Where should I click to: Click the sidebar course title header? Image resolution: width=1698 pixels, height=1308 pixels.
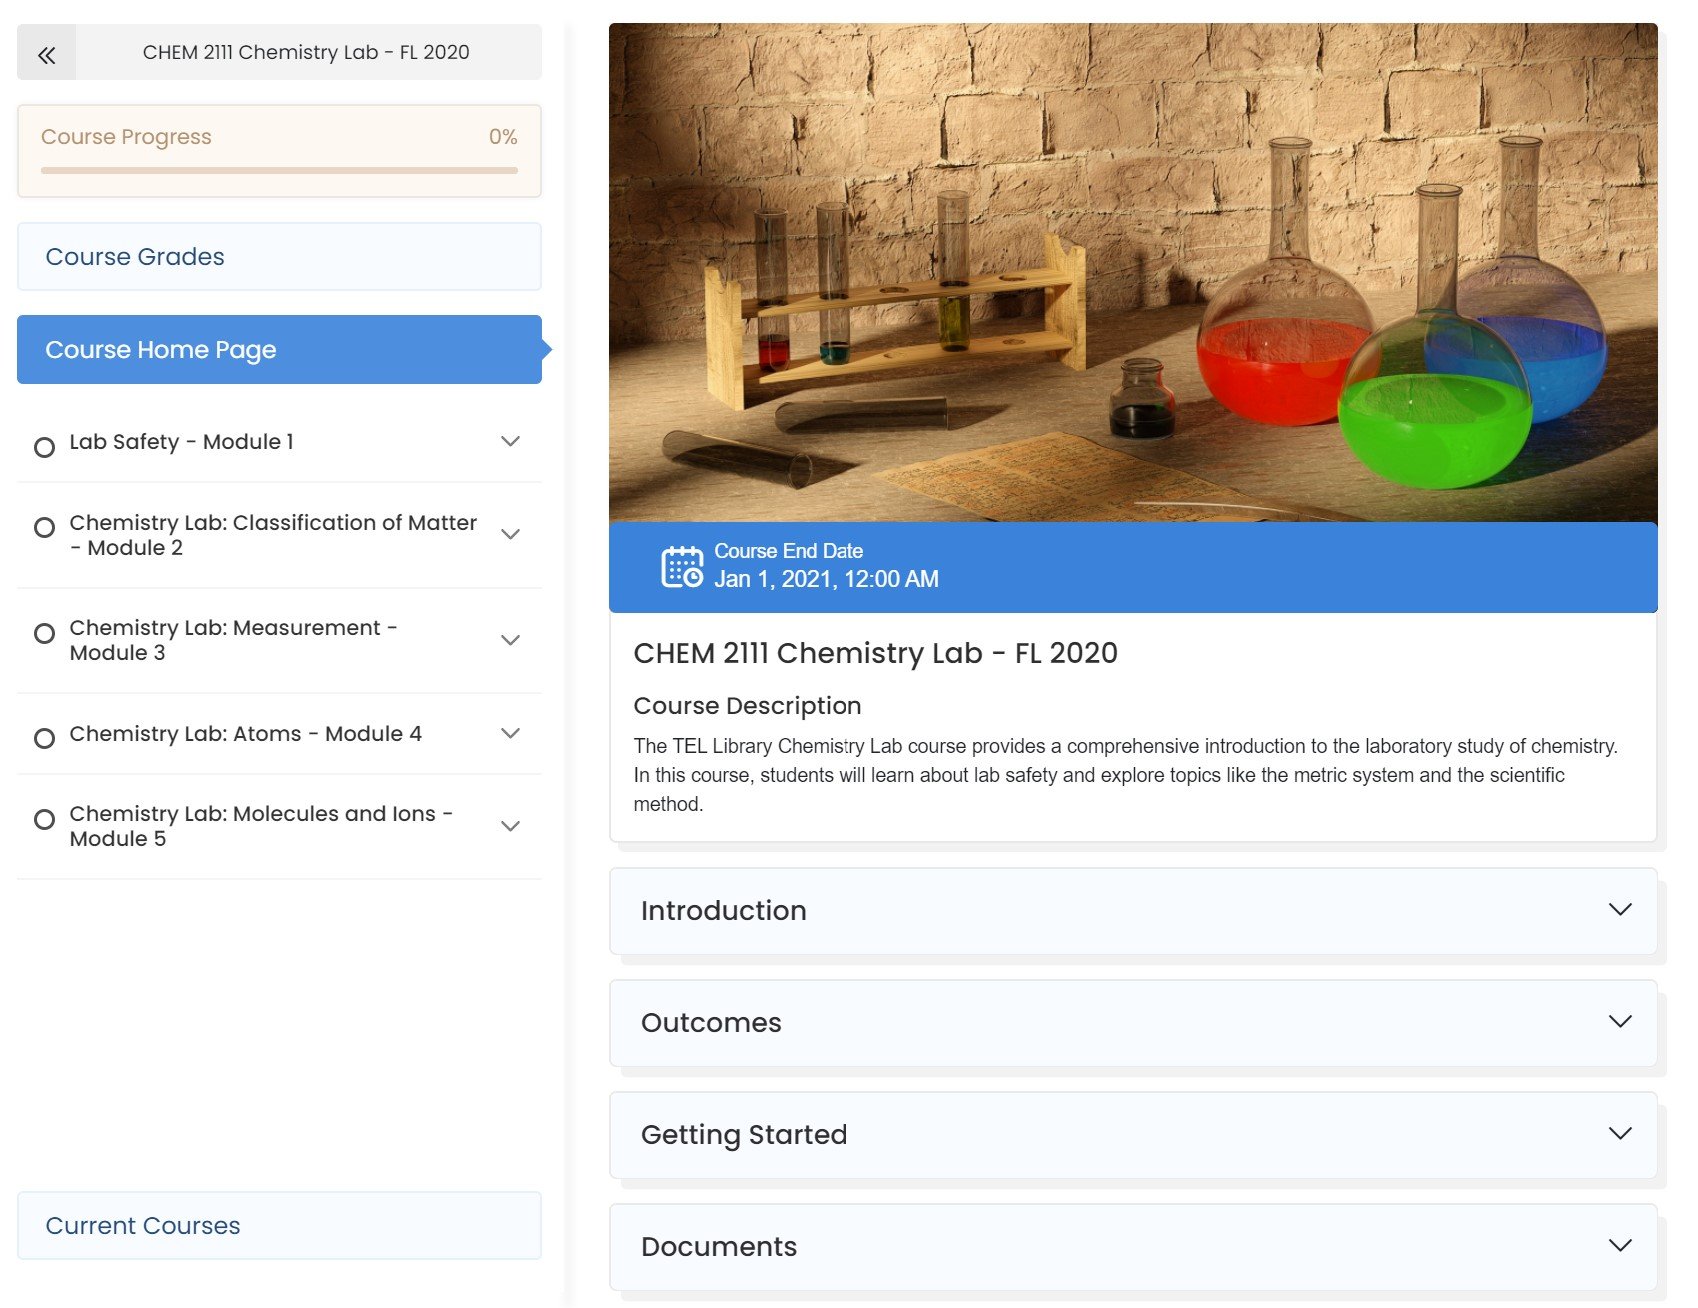[306, 53]
